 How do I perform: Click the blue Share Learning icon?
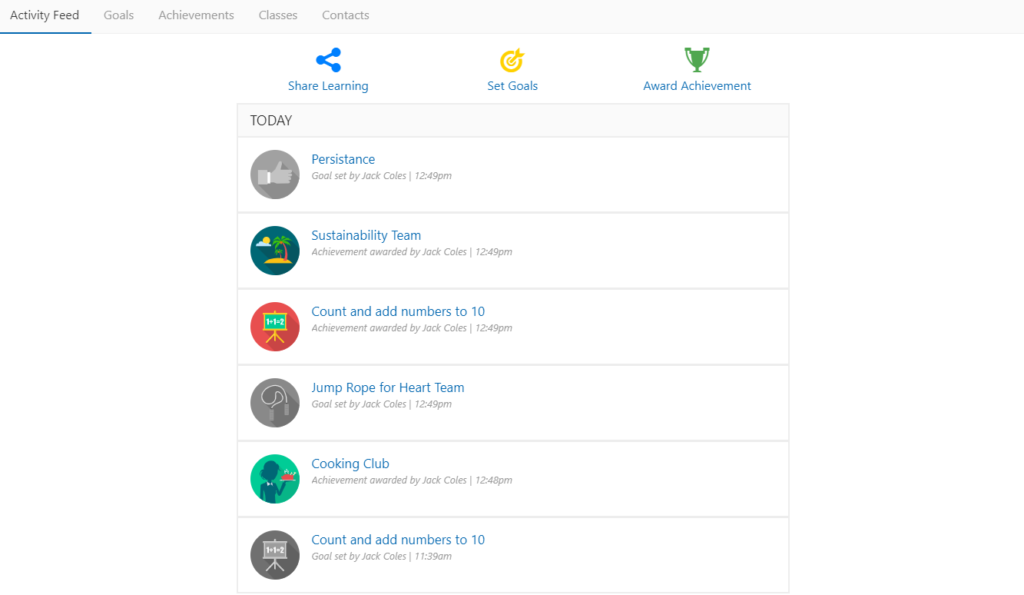pyautogui.click(x=328, y=60)
